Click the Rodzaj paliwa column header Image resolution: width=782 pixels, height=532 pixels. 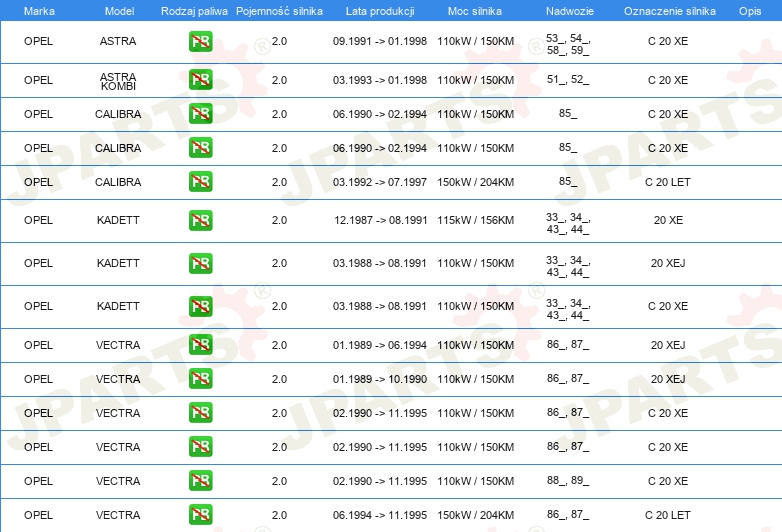194,11
